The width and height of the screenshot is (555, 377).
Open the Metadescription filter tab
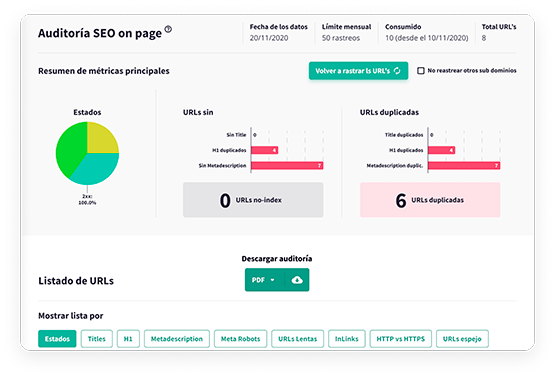click(177, 339)
